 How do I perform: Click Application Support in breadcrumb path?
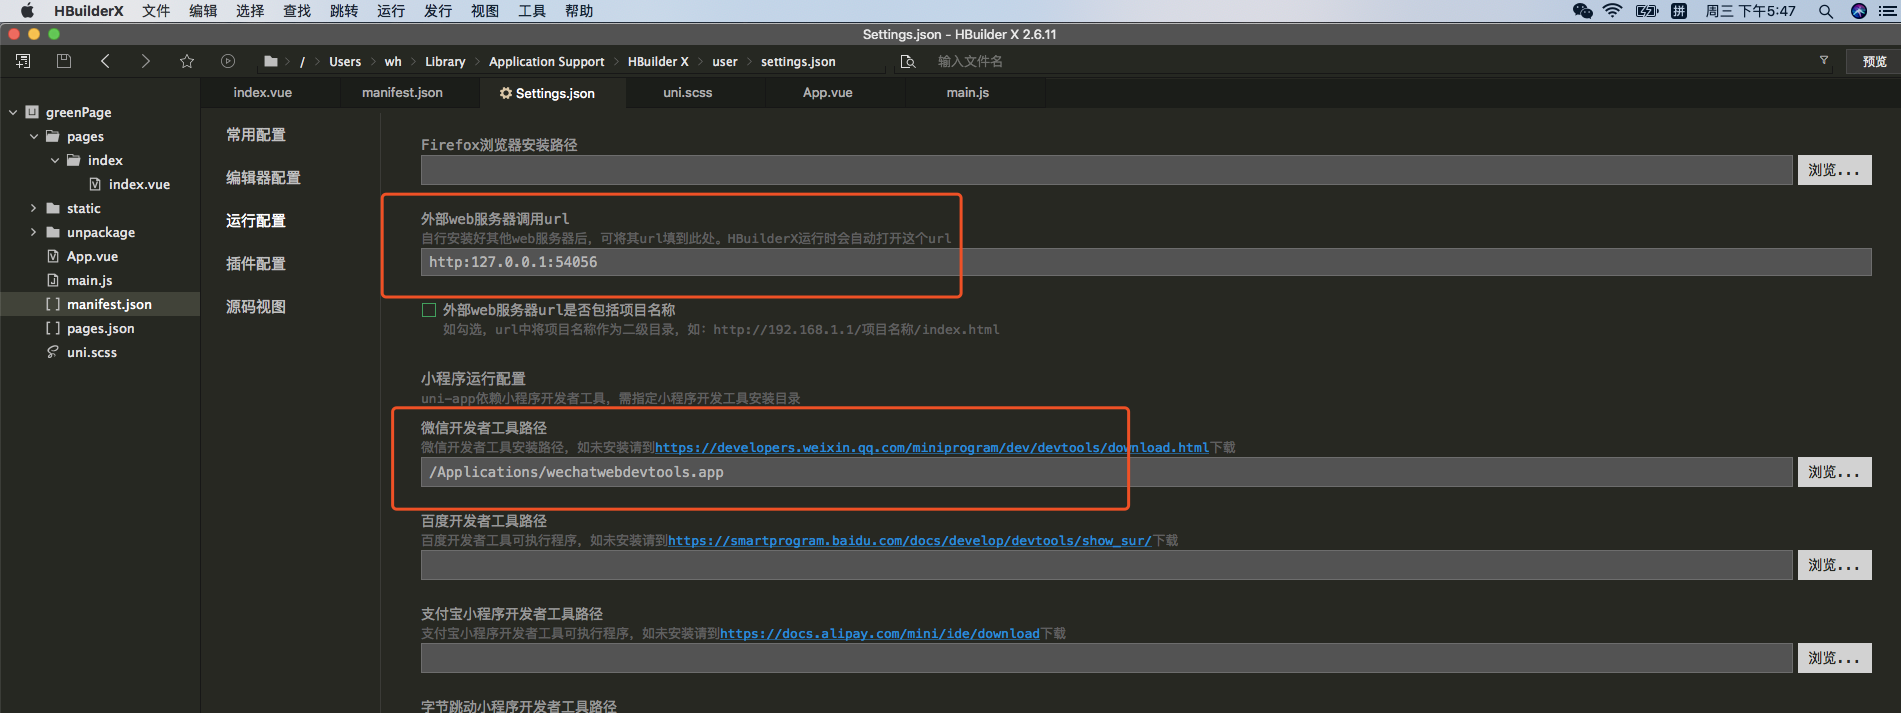click(546, 61)
